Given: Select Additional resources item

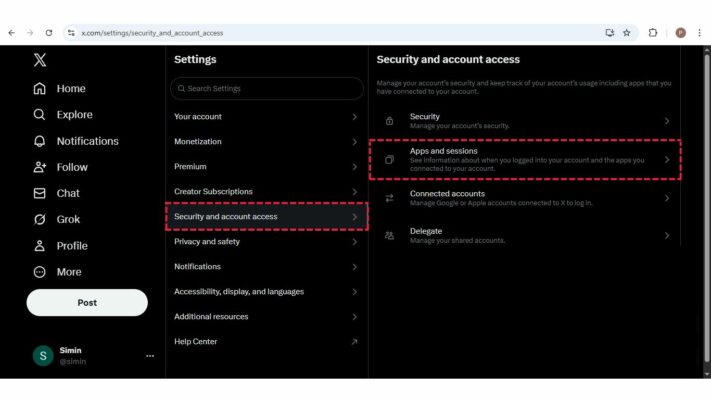Looking at the screenshot, I should click(x=267, y=317).
